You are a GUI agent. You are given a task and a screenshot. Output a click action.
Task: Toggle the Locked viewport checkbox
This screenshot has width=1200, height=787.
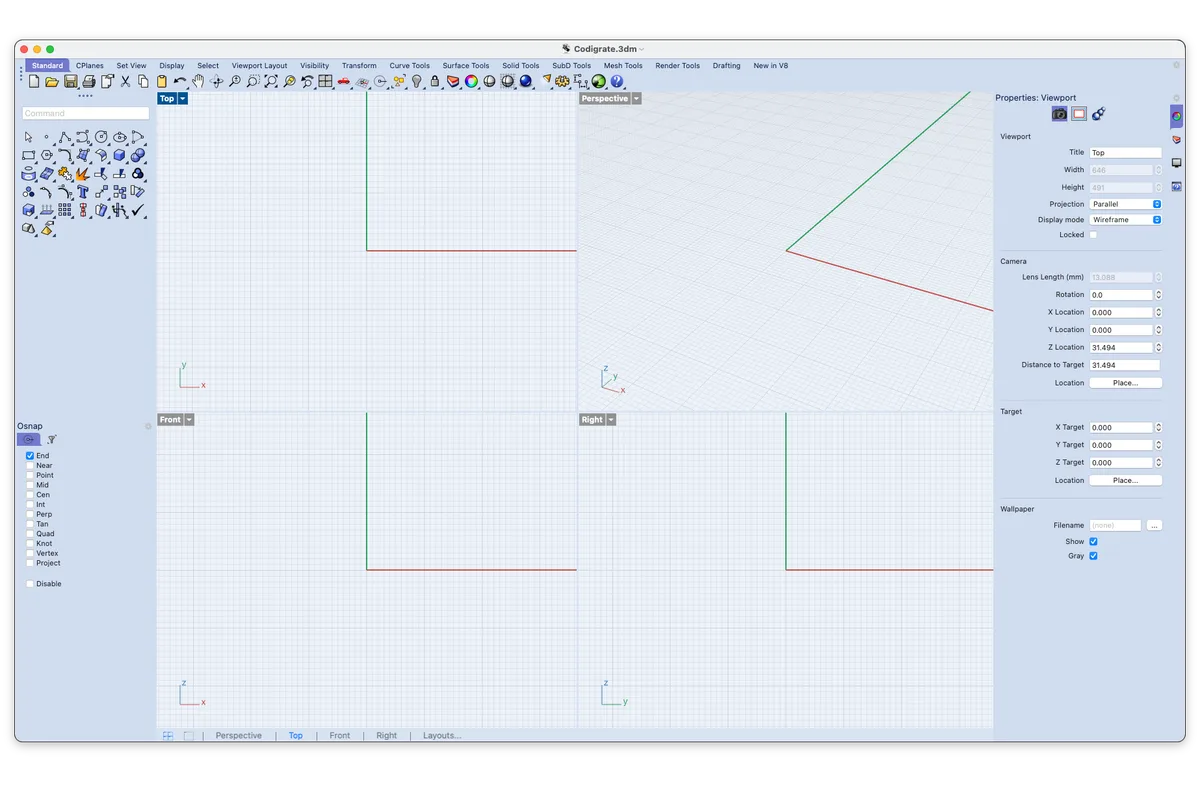point(1093,235)
